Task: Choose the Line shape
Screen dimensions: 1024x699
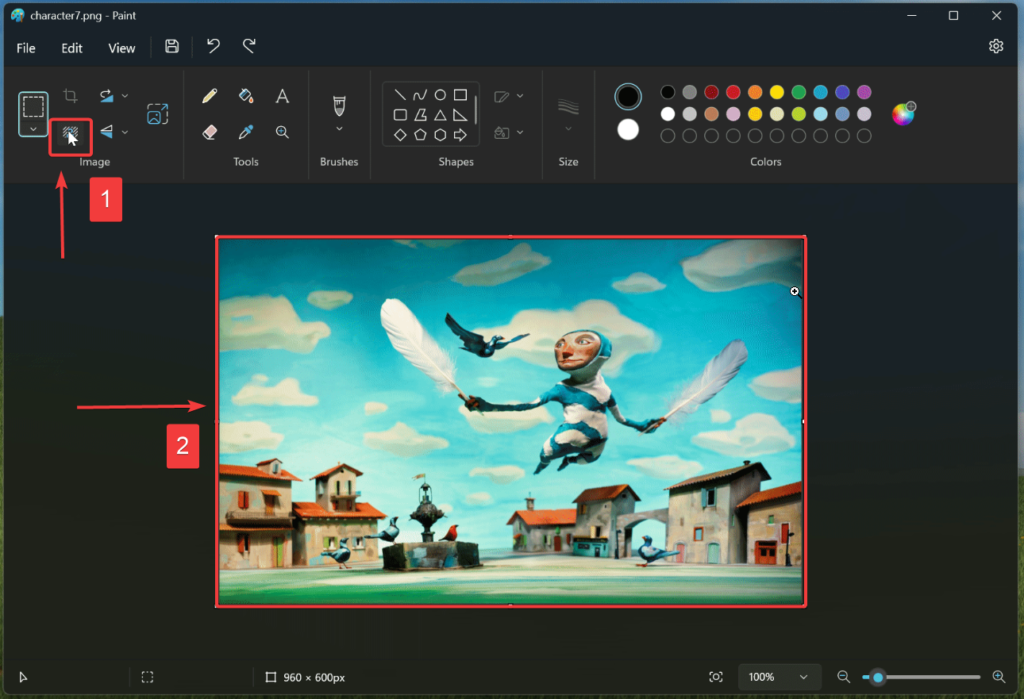Action: tap(400, 95)
